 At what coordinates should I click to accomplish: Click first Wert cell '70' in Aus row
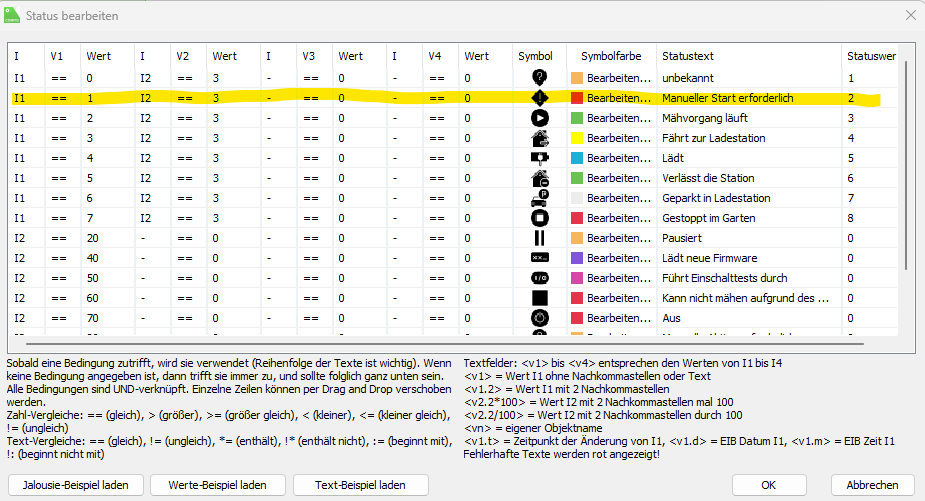[93, 318]
